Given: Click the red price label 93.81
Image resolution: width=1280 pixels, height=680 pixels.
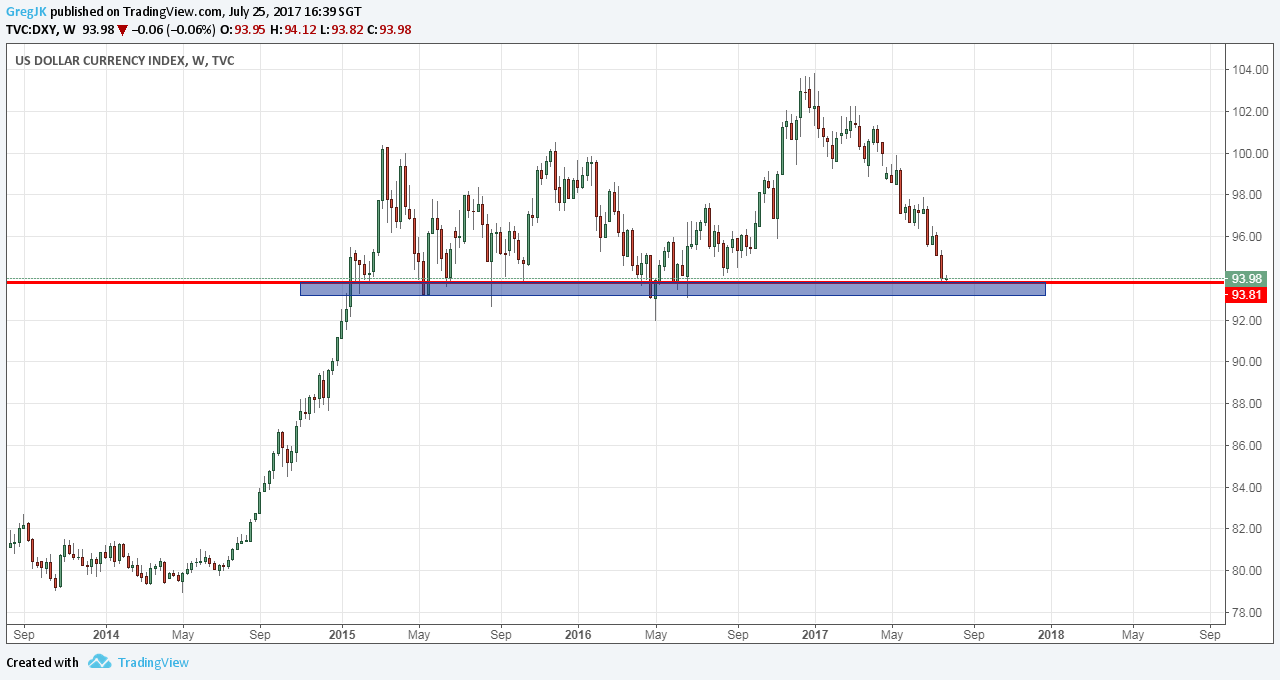Looking at the screenshot, I should [1246, 295].
